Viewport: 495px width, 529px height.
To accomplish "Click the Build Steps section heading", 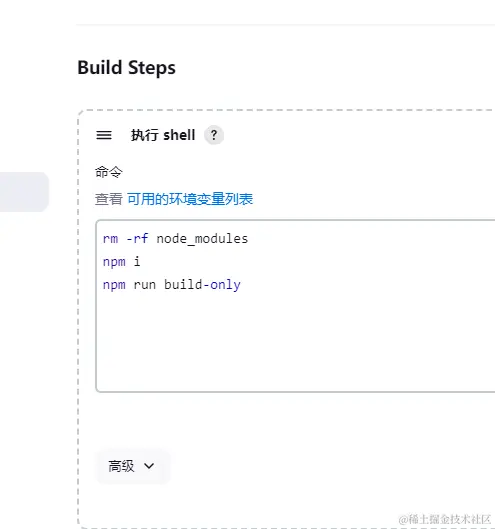I will [x=127, y=67].
